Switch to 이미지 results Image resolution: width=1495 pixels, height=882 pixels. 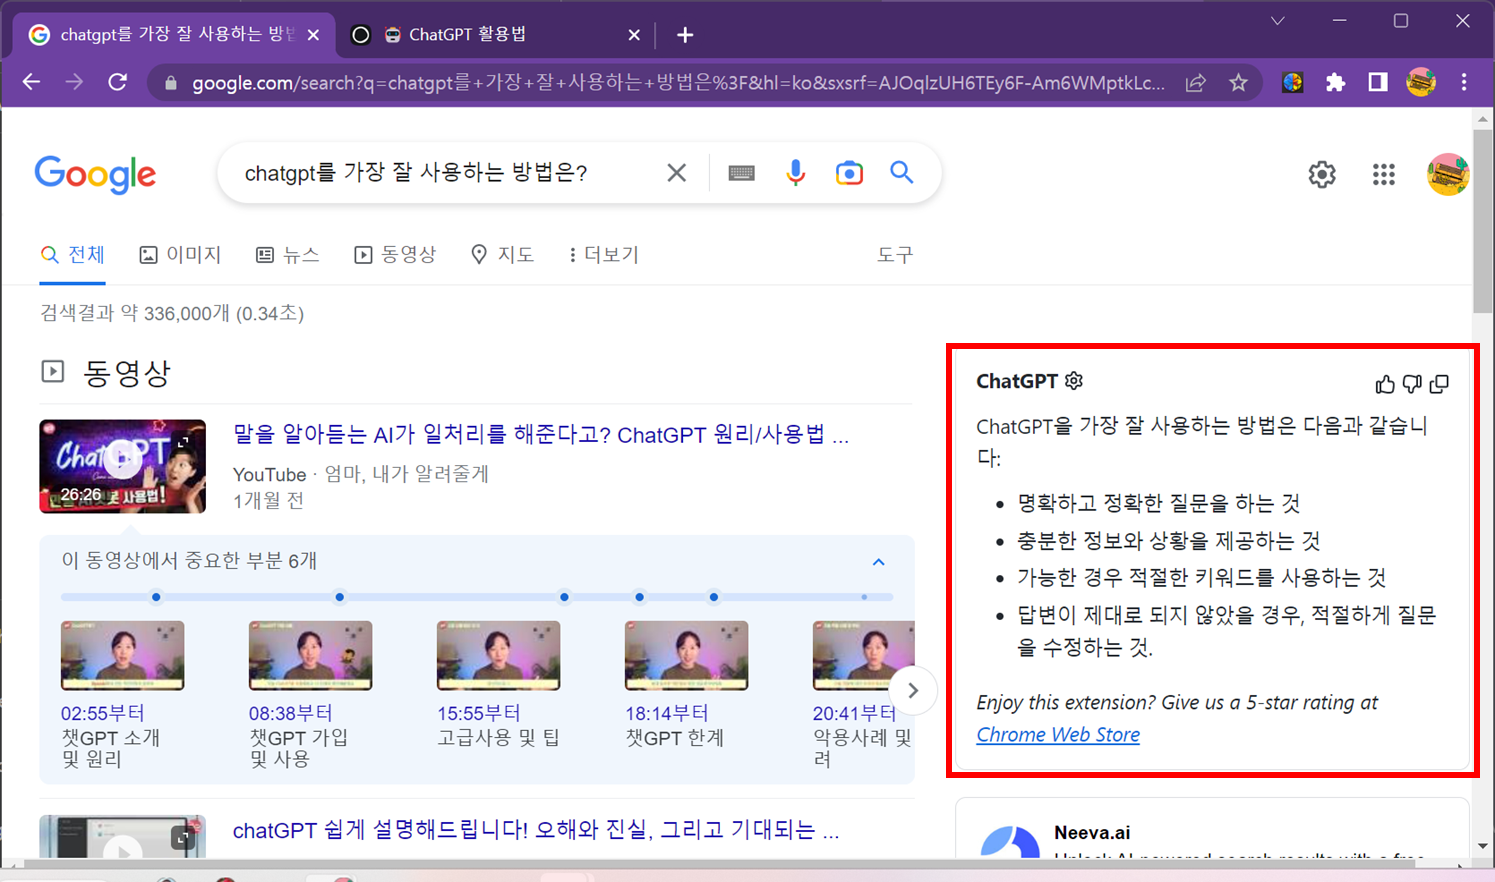(180, 255)
